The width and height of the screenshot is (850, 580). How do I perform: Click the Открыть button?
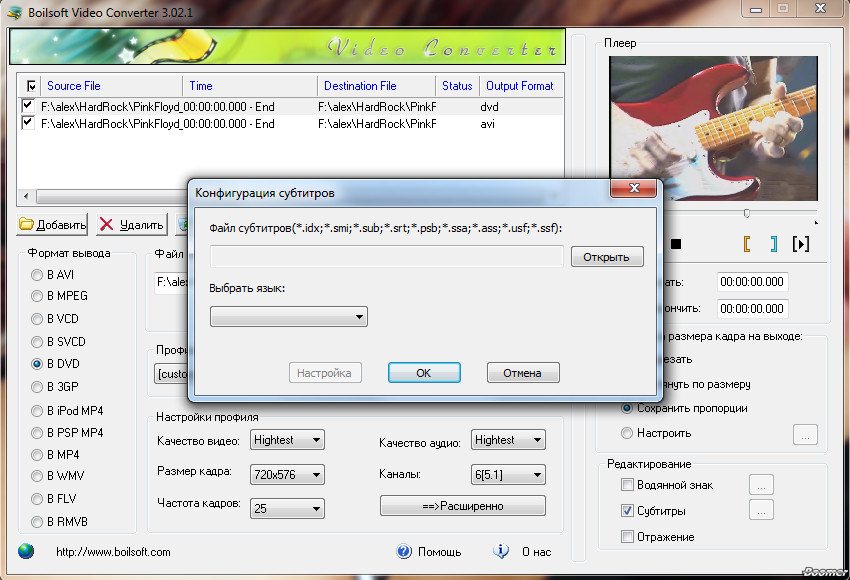(x=607, y=257)
